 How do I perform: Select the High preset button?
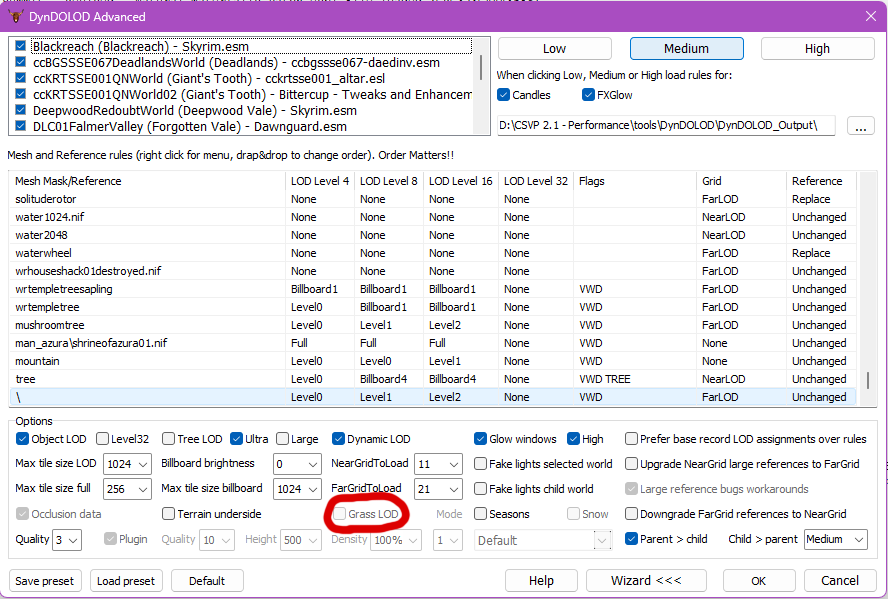click(816, 48)
